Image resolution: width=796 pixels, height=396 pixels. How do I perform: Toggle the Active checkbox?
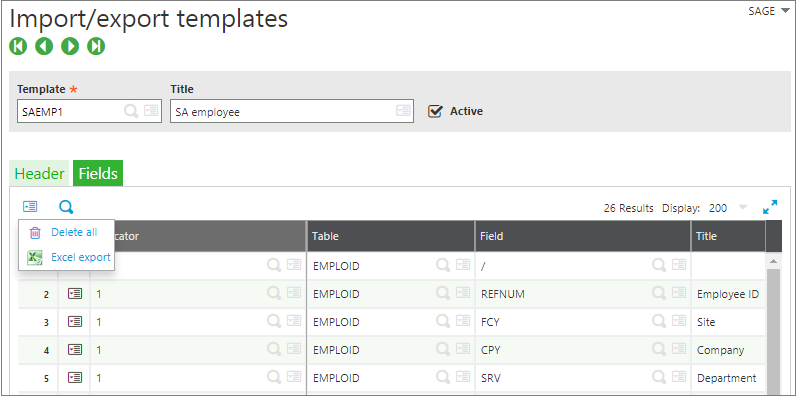tap(435, 111)
